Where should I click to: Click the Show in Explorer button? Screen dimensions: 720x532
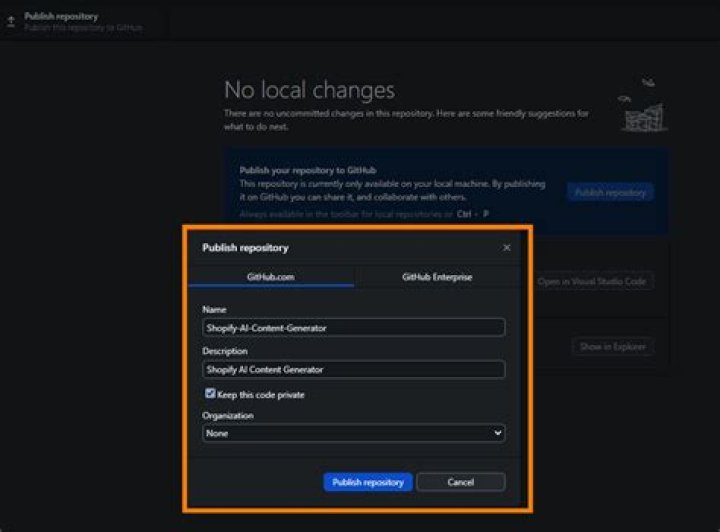(613, 347)
